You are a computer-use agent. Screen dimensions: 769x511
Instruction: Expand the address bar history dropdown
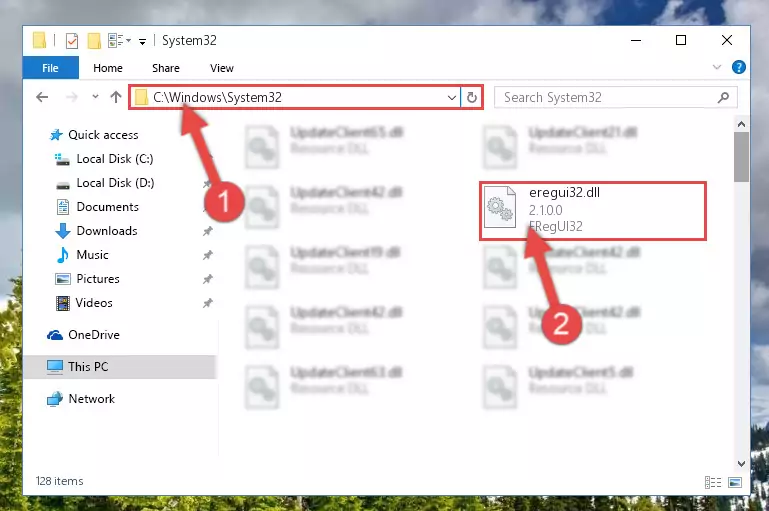click(x=452, y=98)
